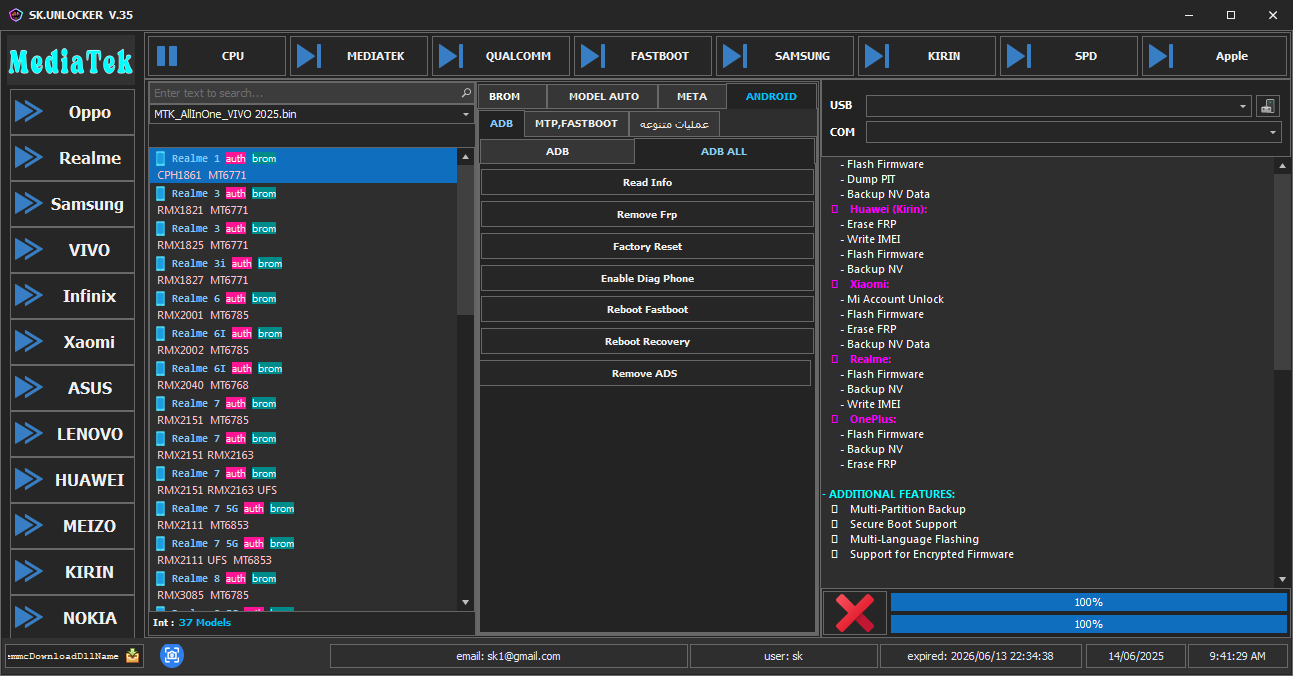This screenshot has width=1293, height=676.
Task: Click the model list scroll-up arrow
Action: pos(465,156)
